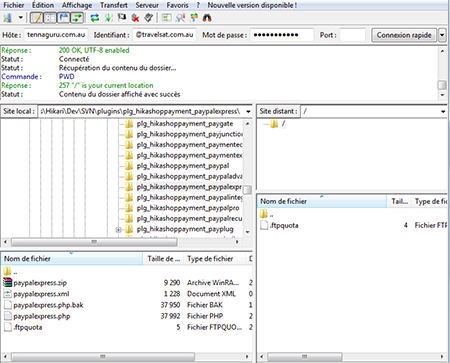This screenshot has height=363, width=450.
Task: Open the ? help menu
Action: (x=198, y=5)
